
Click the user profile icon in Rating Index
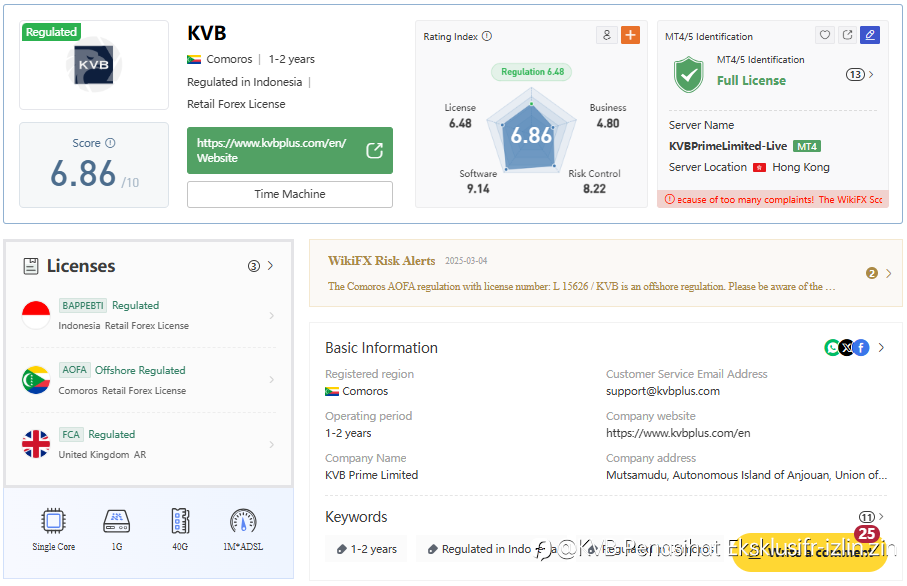(x=606, y=35)
